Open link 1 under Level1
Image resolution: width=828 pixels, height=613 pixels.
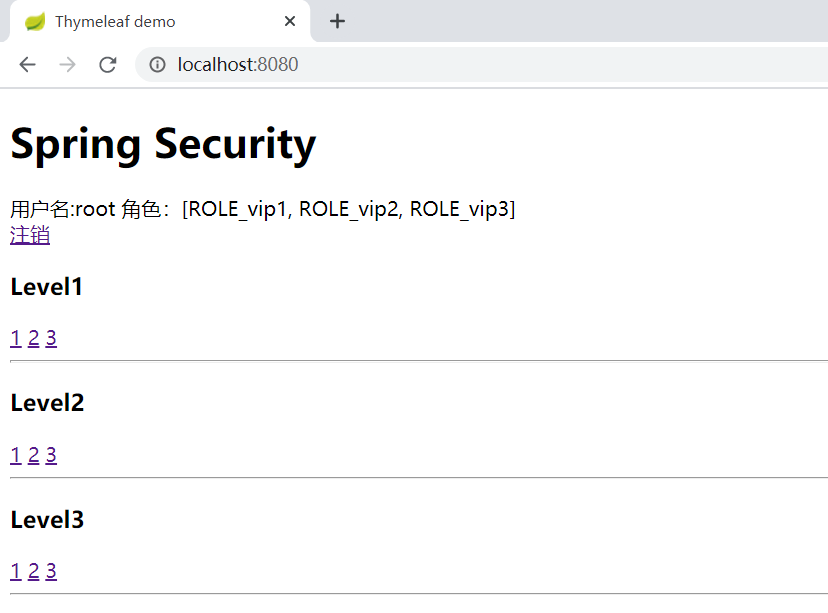[15, 338]
